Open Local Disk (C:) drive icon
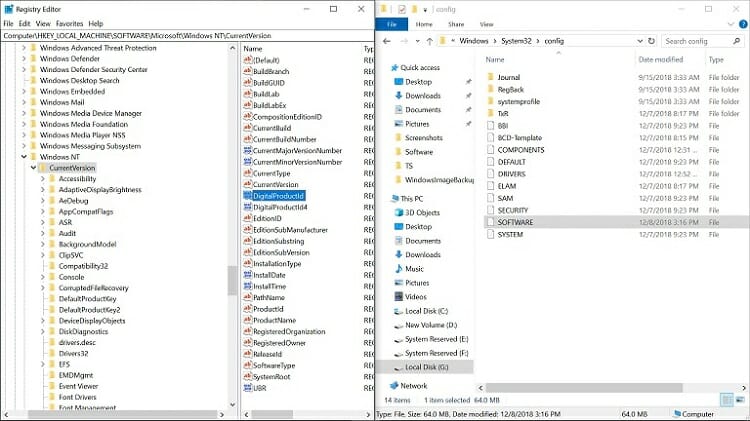The image size is (750, 421). click(x=396, y=311)
